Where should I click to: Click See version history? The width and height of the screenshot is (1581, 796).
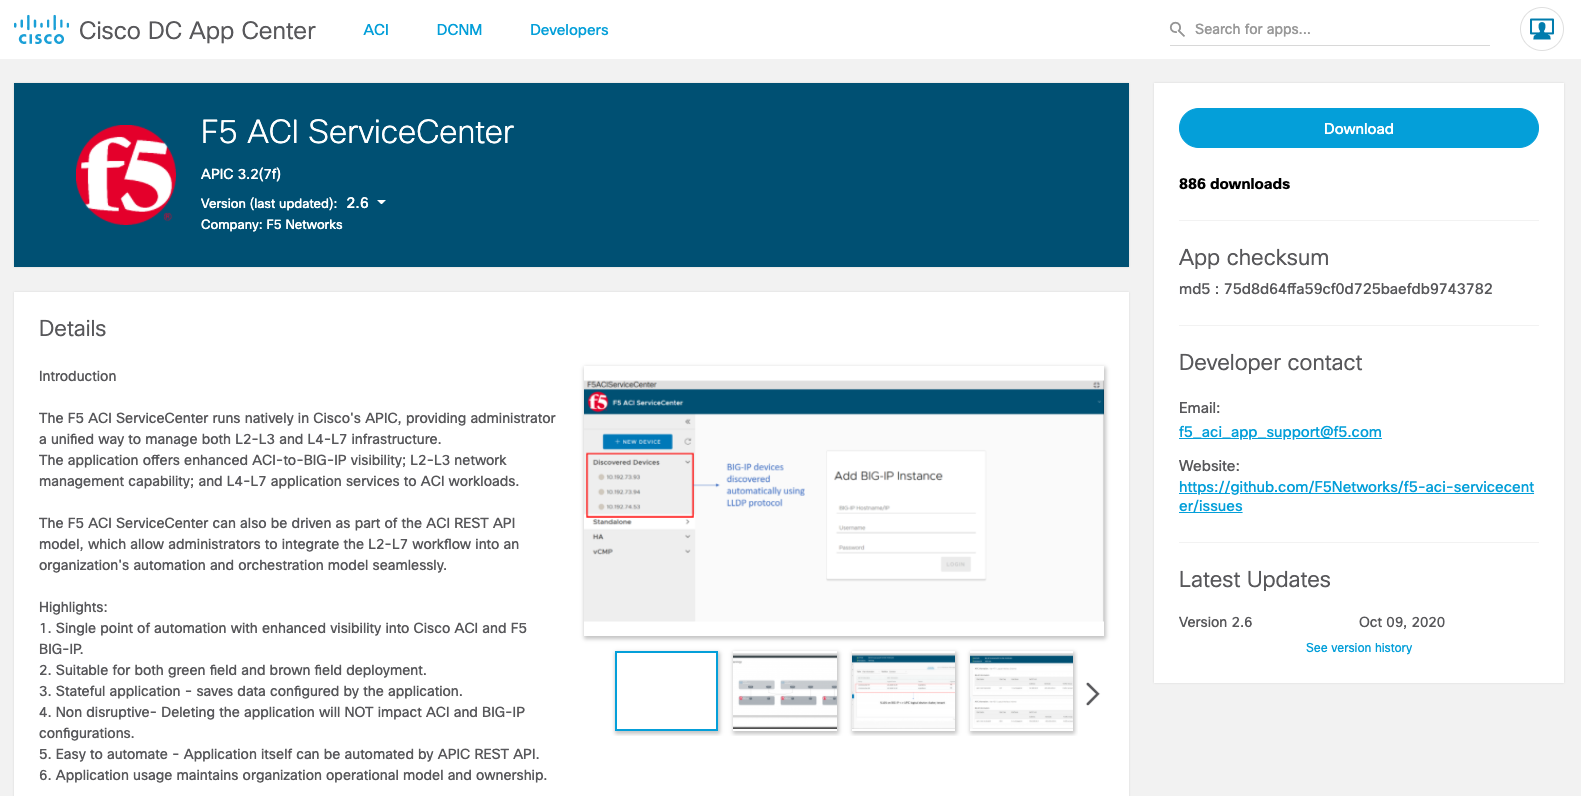1358,648
